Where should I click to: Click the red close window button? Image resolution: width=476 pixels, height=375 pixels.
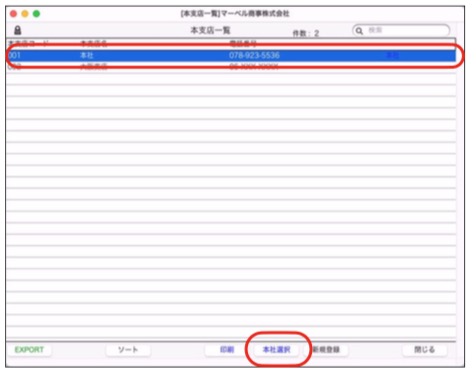point(13,14)
